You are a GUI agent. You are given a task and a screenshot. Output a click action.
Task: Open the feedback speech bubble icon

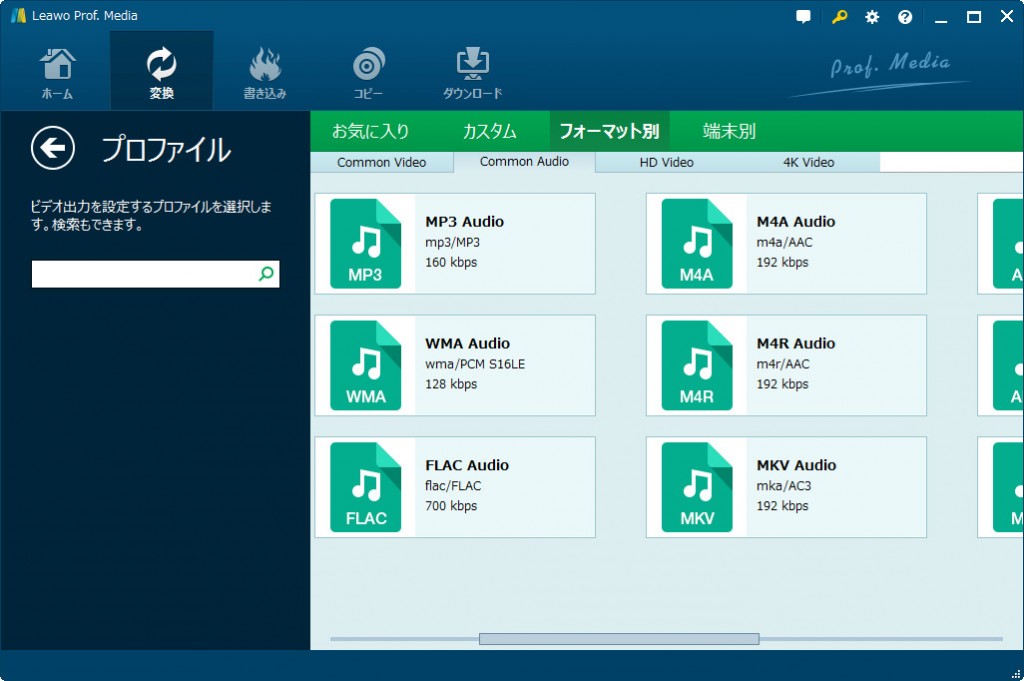click(x=803, y=17)
